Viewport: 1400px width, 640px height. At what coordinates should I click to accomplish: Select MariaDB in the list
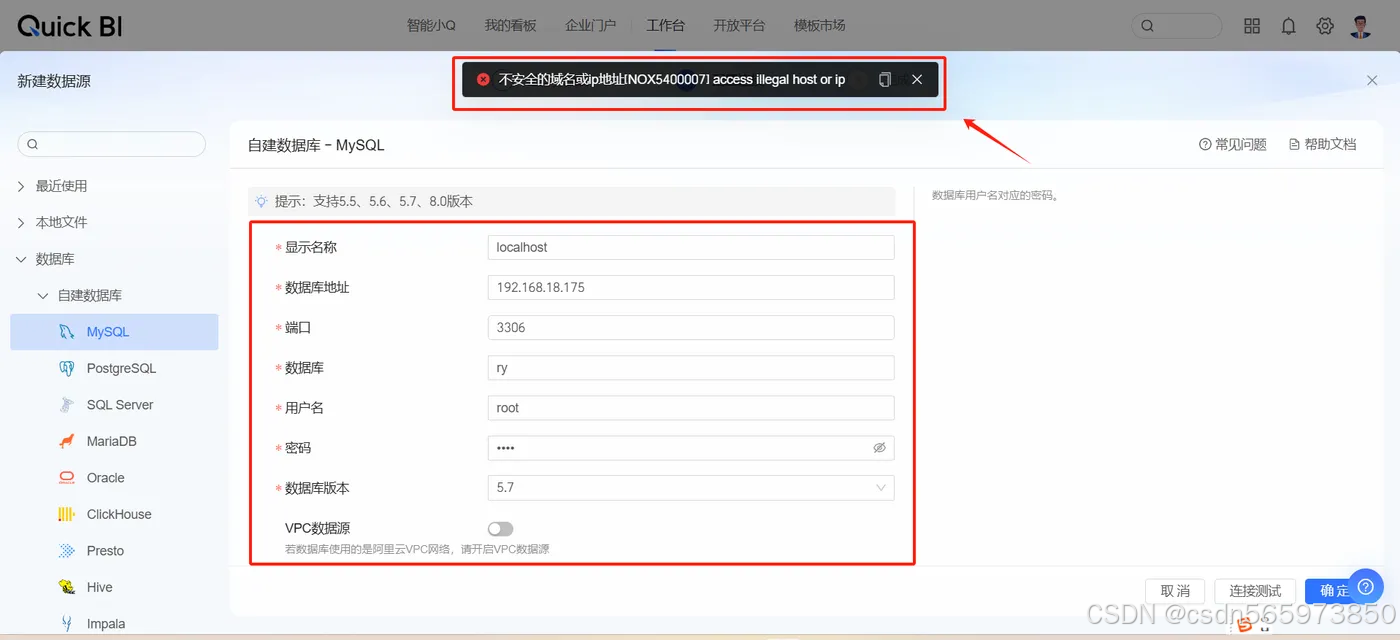tap(114, 441)
